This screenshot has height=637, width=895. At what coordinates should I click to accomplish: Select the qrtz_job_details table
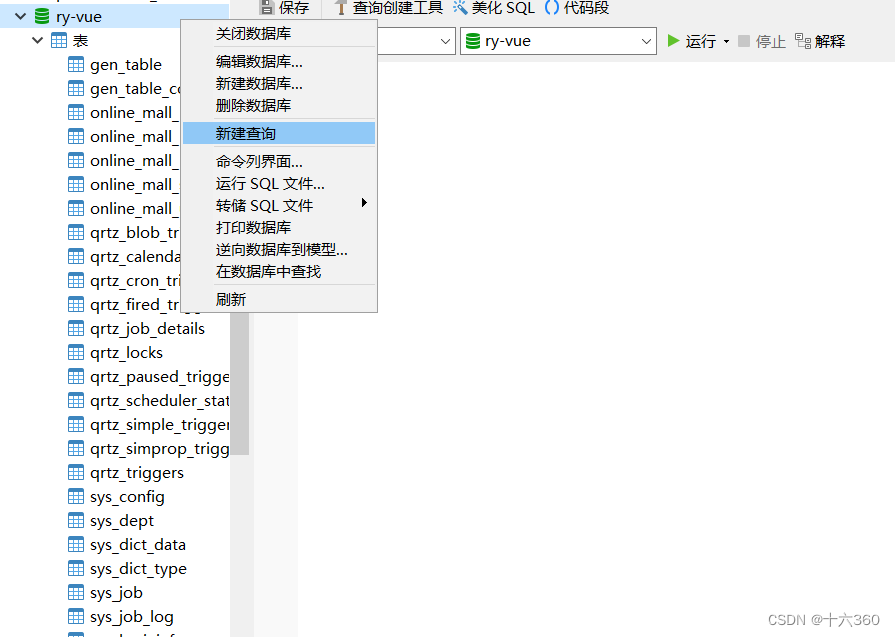pos(142,328)
